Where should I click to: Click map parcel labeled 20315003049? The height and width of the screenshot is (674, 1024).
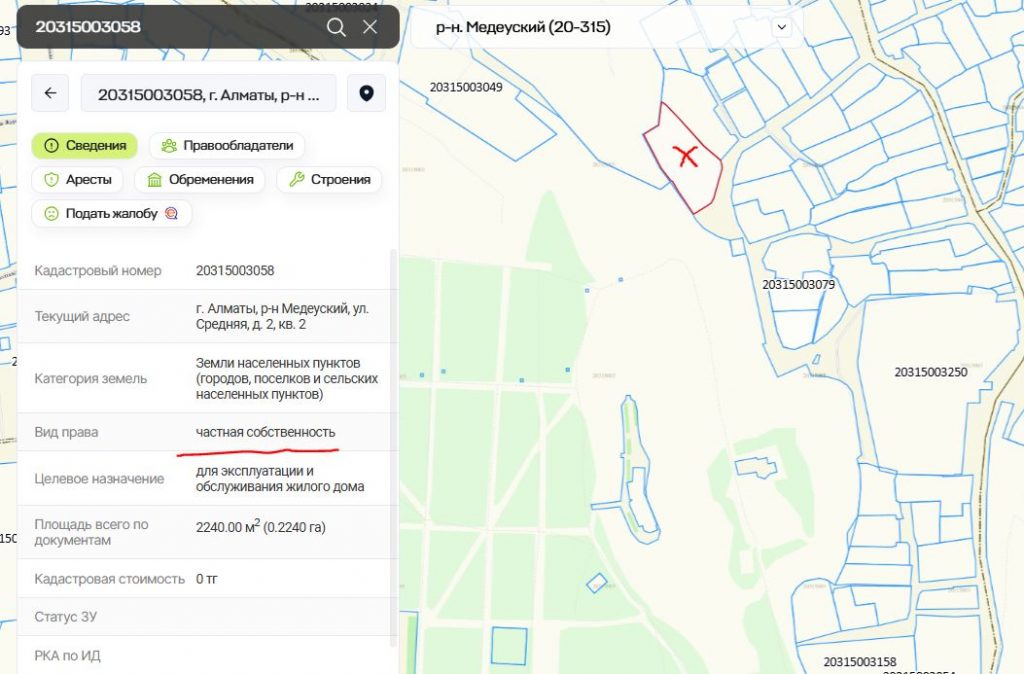tap(465, 87)
